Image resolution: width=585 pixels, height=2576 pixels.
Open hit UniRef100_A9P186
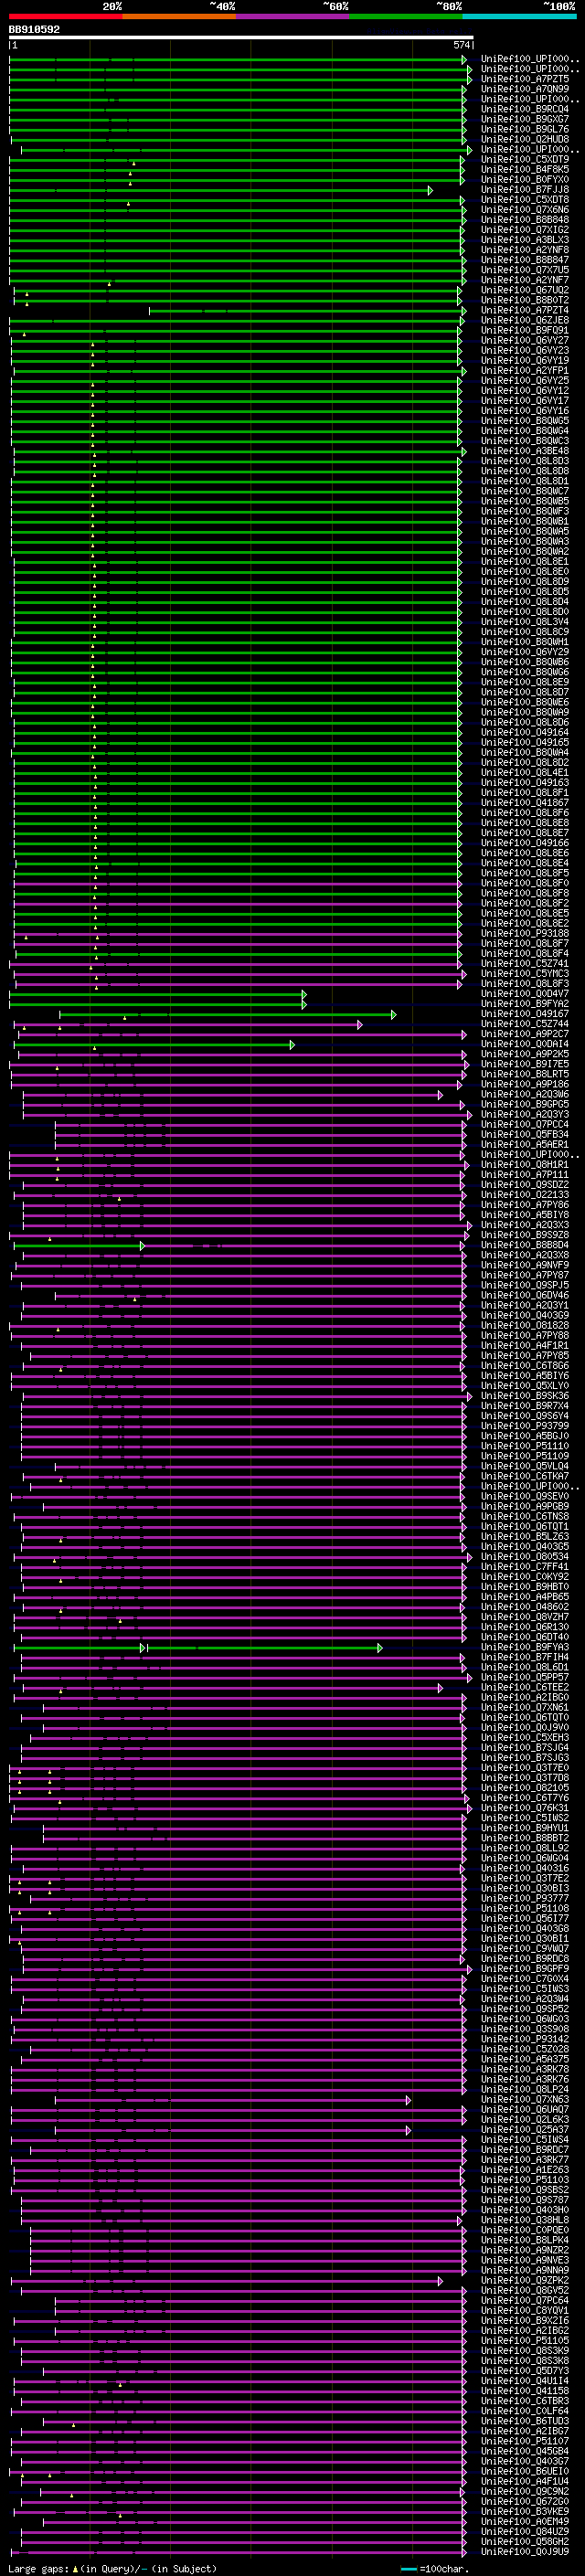tap(525, 1084)
